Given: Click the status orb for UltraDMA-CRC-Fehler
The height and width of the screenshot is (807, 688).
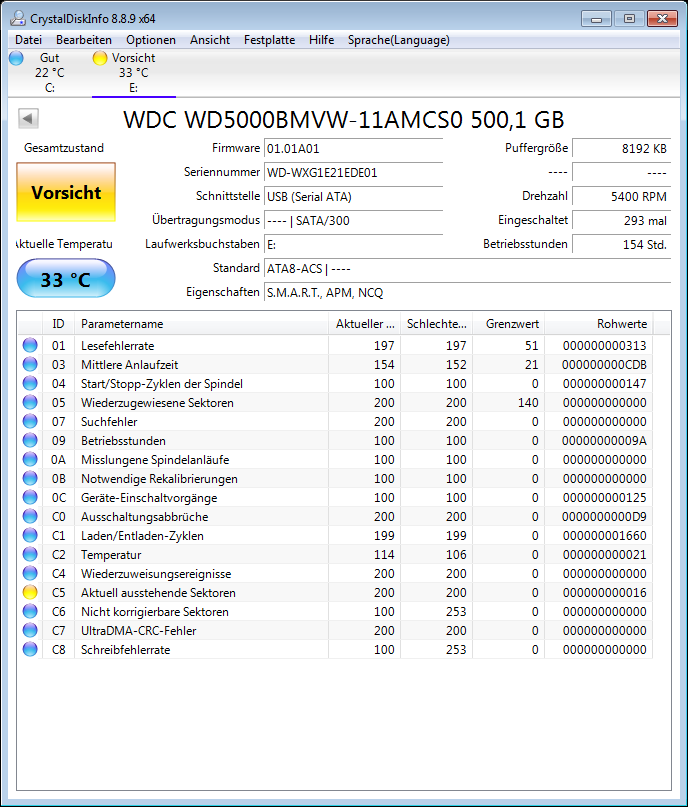Looking at the screenshot, I should click(30, 630).
